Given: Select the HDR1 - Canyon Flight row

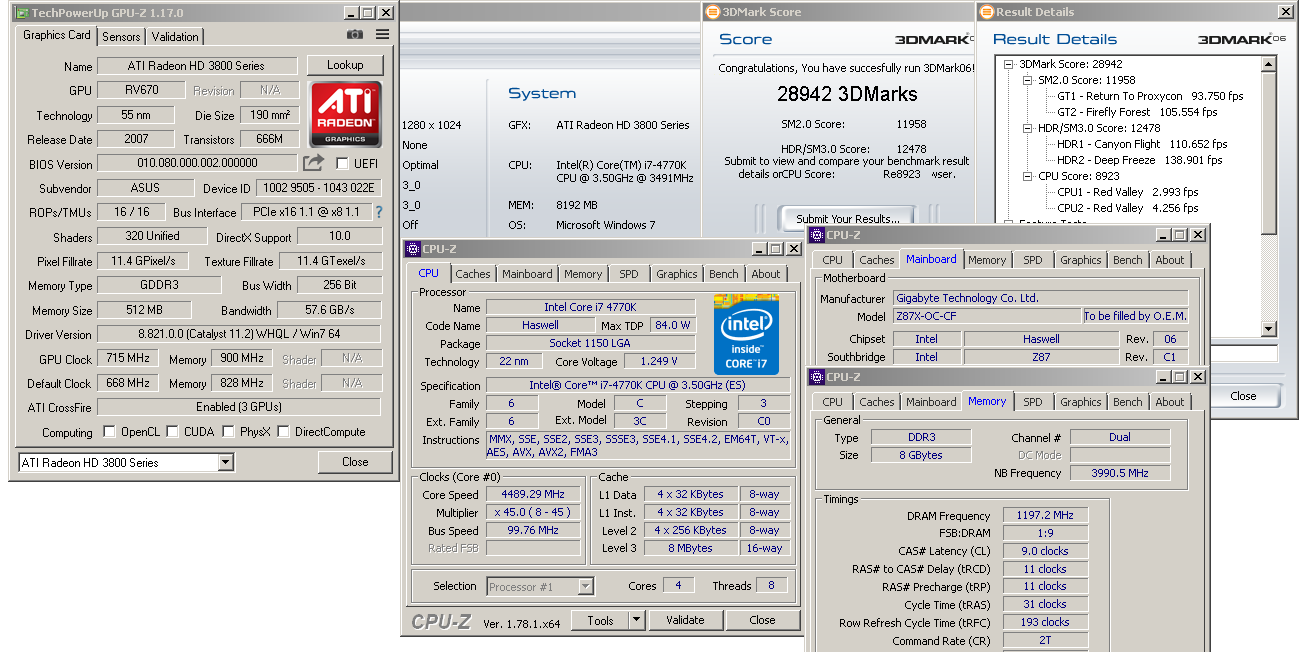Looking at the screenshot, I should click(x=1141, y=144).
